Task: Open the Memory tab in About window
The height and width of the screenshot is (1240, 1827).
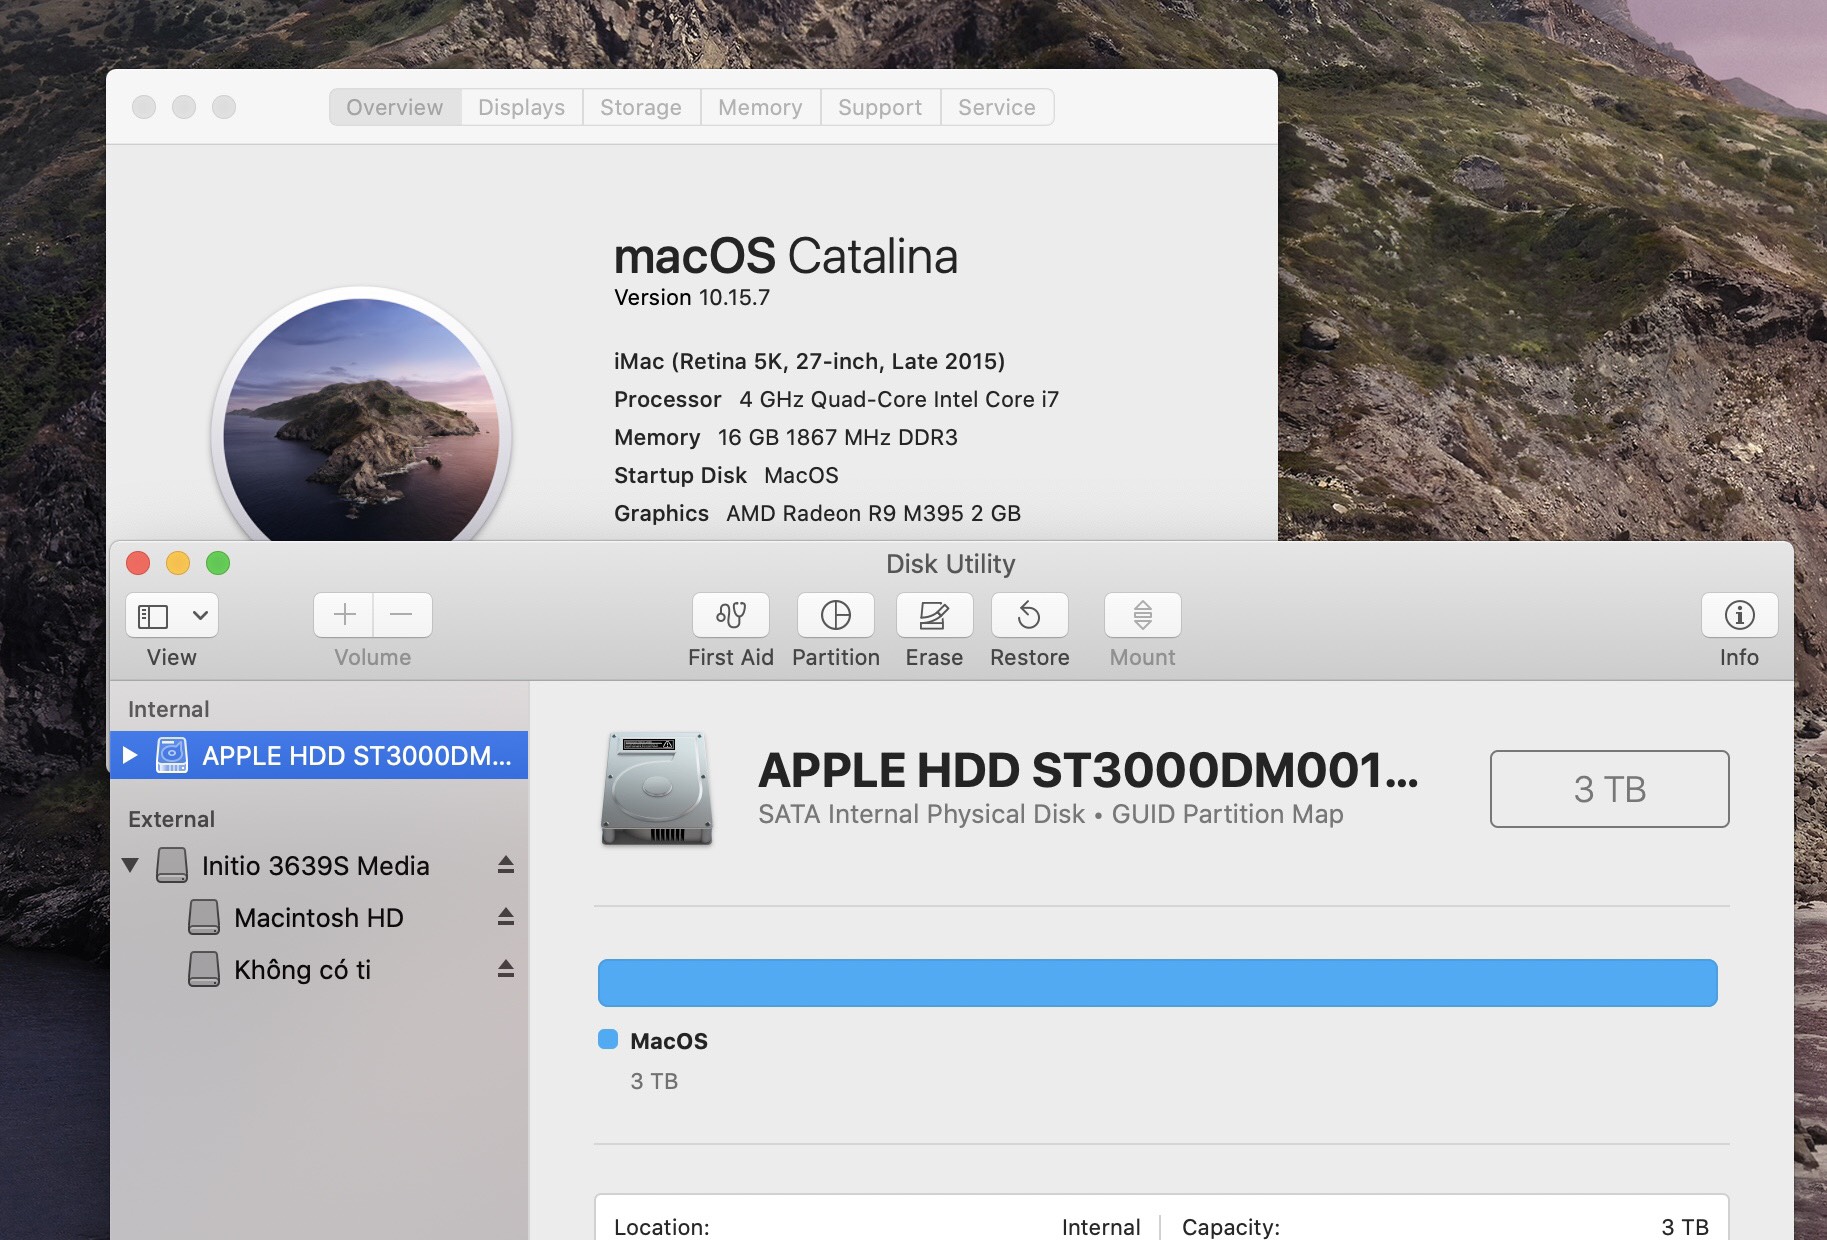Action: (x=759, y=107)
